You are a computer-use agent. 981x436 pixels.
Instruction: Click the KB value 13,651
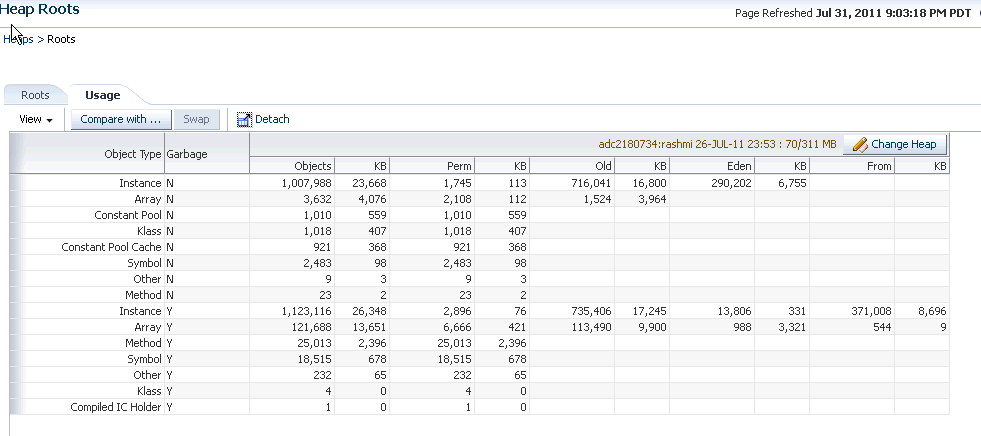(369, 327)
